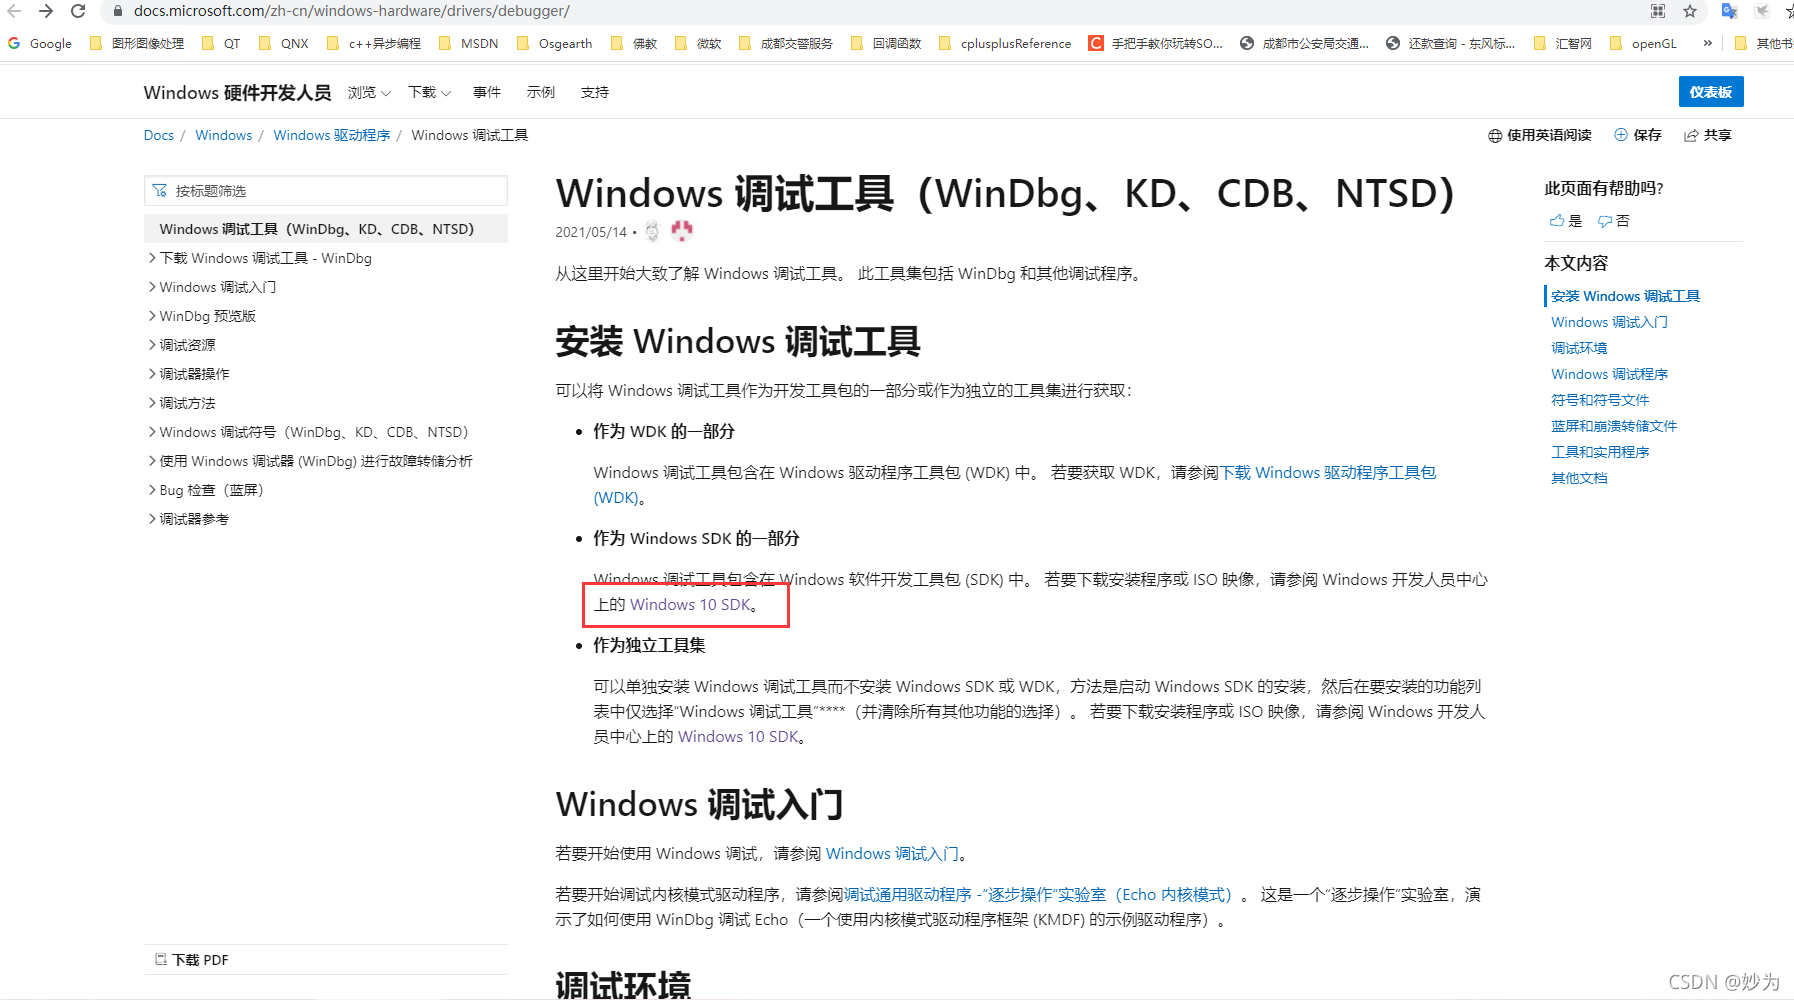Viewport: 1794px width, 1000px height.
Task: Open the 成都市公安局交通 bookmark
Action: (x=1304, y=43)
